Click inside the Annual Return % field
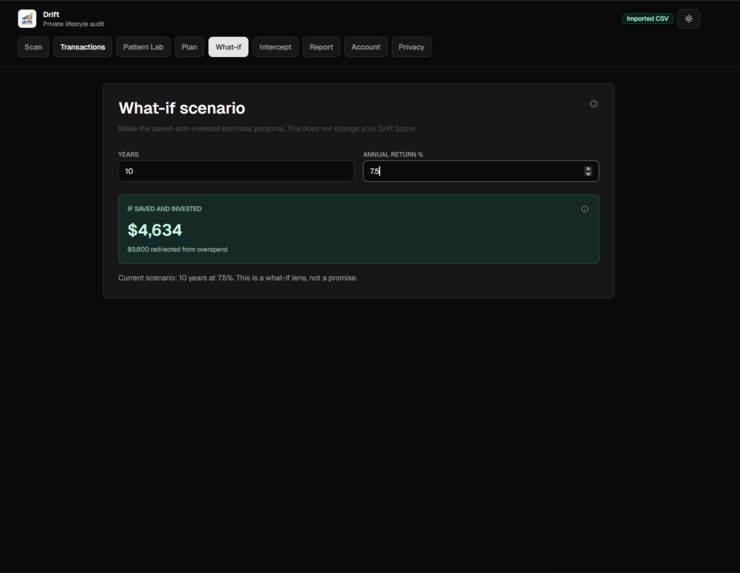Image resolution: width=740 pixels, height=573 pixels. [x=481, y=171]
